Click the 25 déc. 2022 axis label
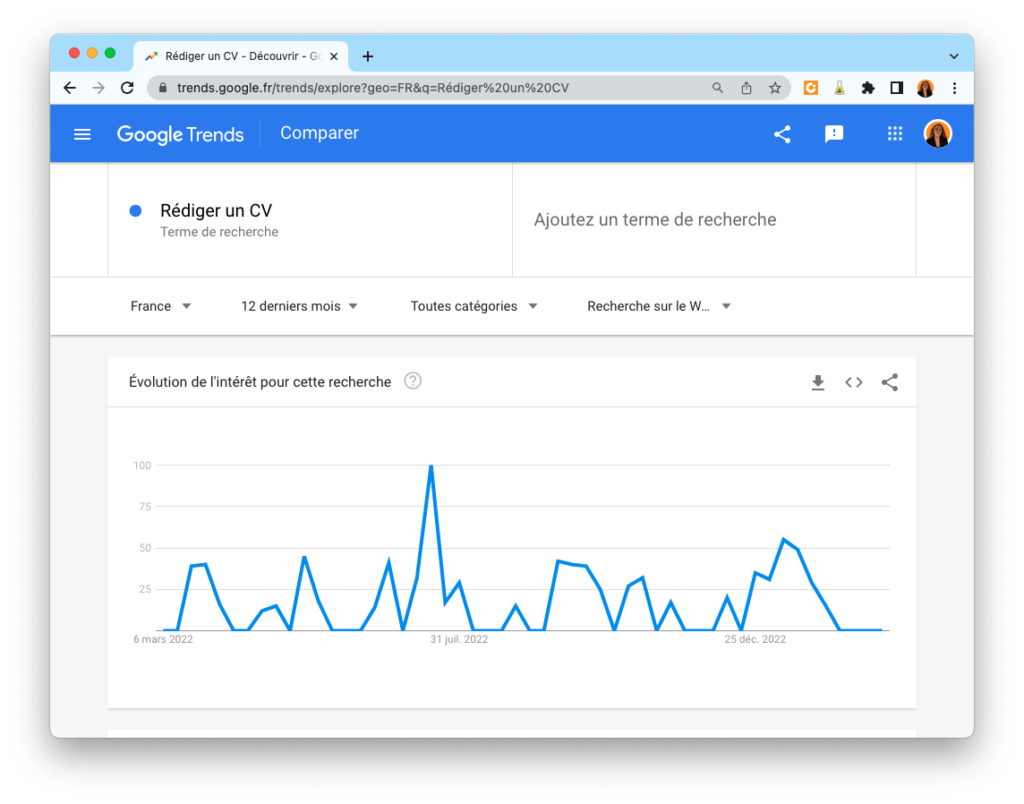The image size is (1024, 804). tap(755, 639)
